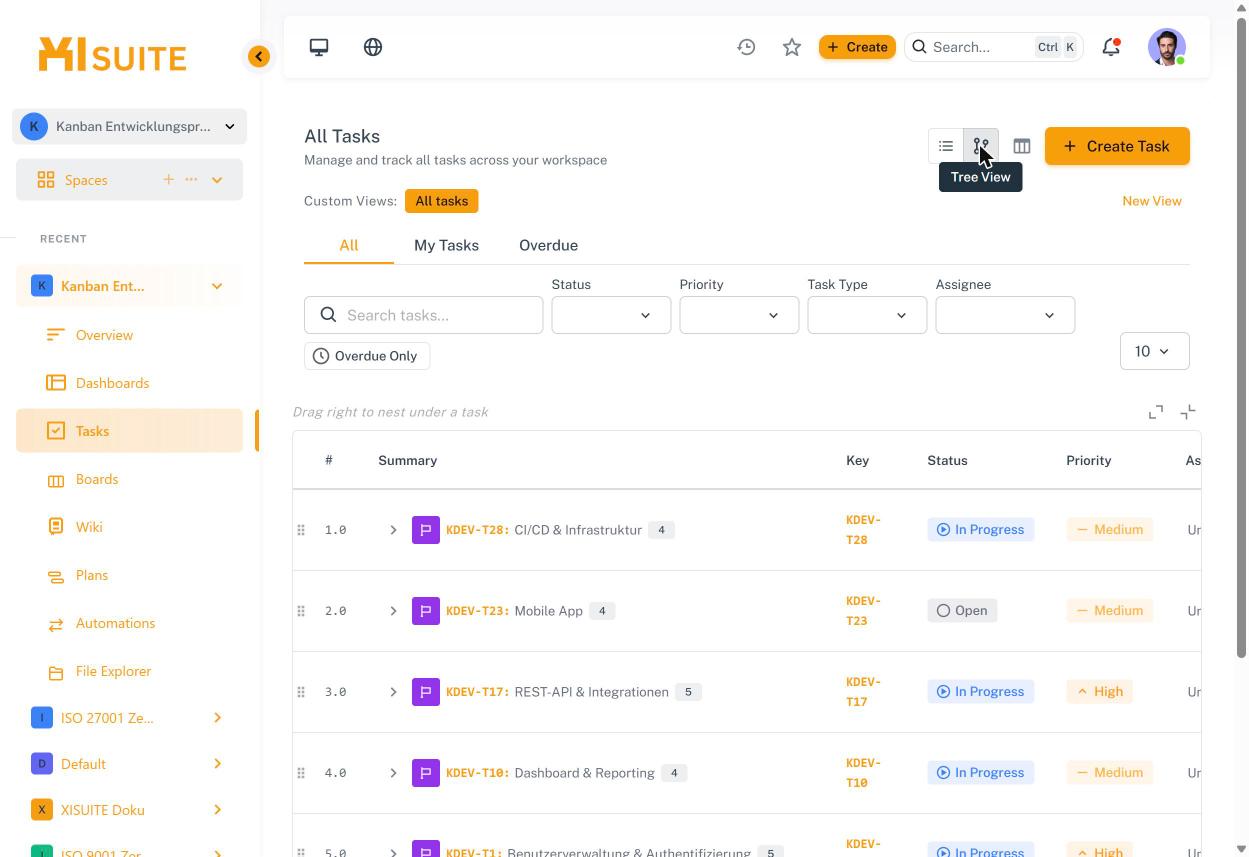Open the page size dropdown showing 10
The width and height of the screenshot is (1249, 857).
click(1155, 351)
